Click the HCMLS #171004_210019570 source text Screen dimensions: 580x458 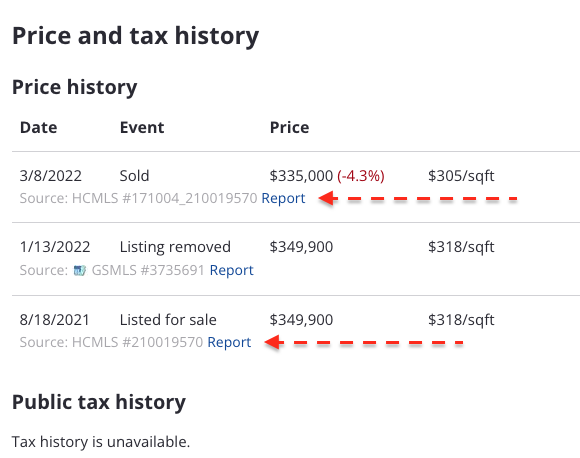pos(164,199)
